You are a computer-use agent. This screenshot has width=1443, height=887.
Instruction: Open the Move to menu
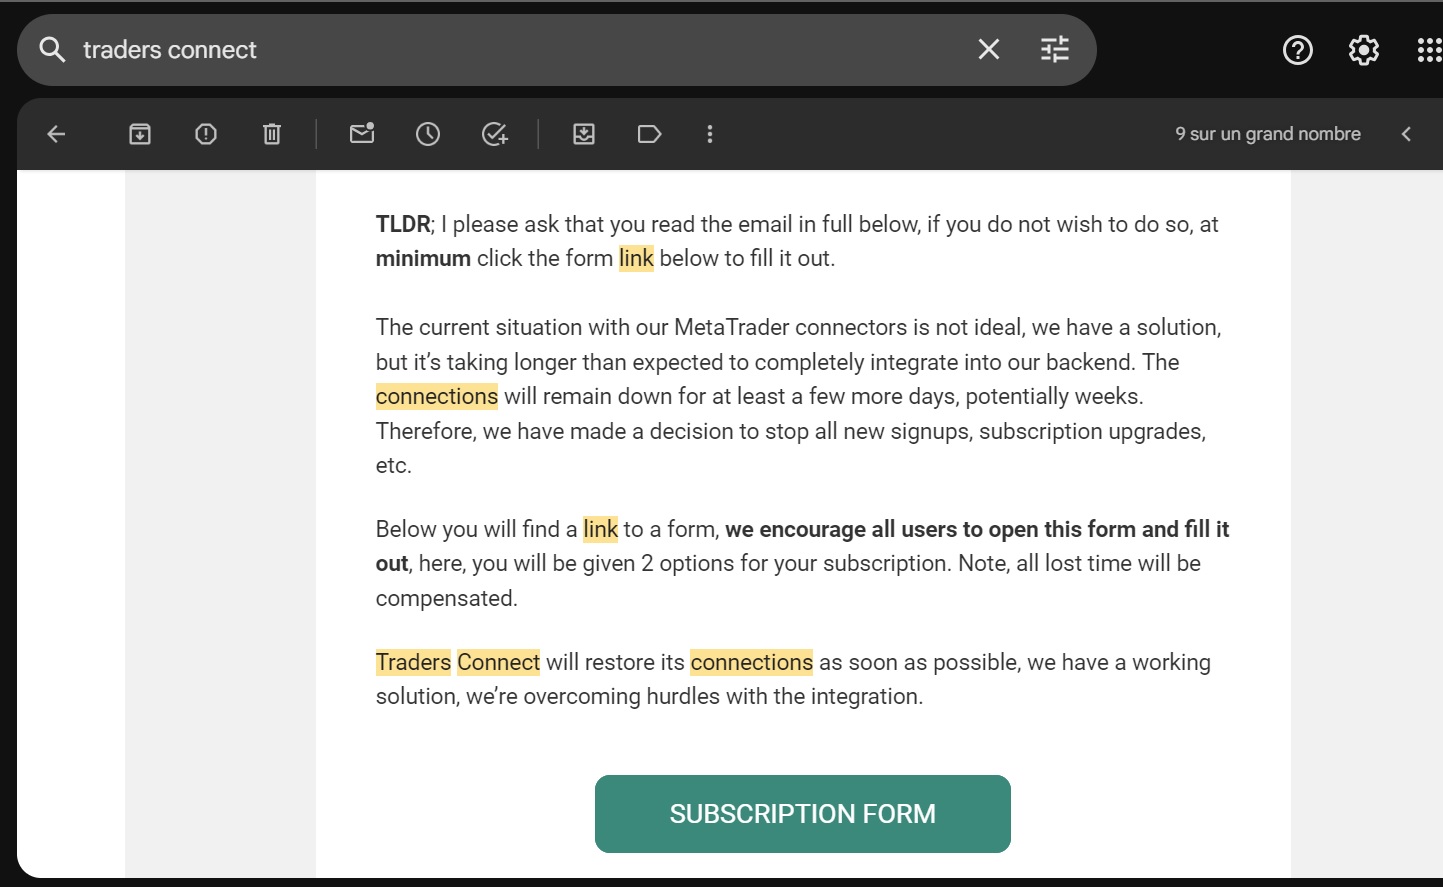pyautogui.click(x=584, y=134)
